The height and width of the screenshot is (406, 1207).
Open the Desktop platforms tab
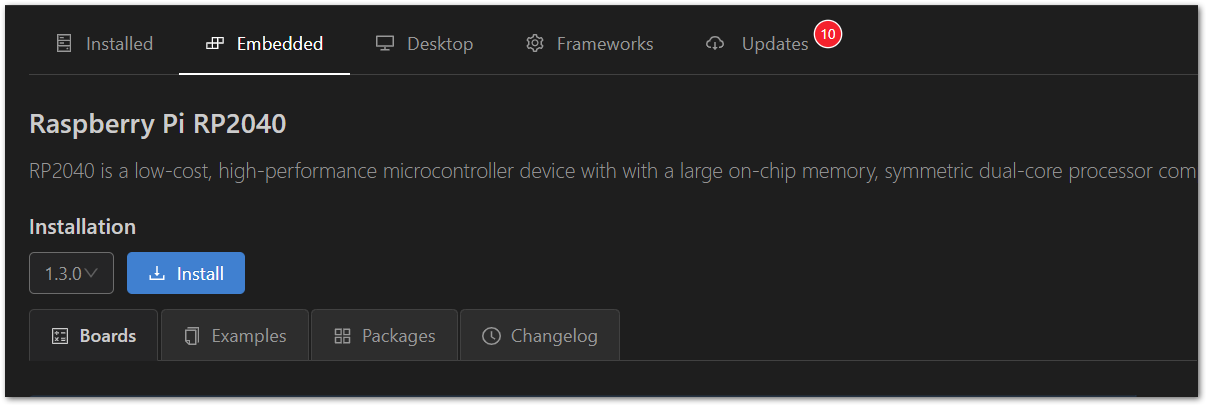click(x=425, y=44)
